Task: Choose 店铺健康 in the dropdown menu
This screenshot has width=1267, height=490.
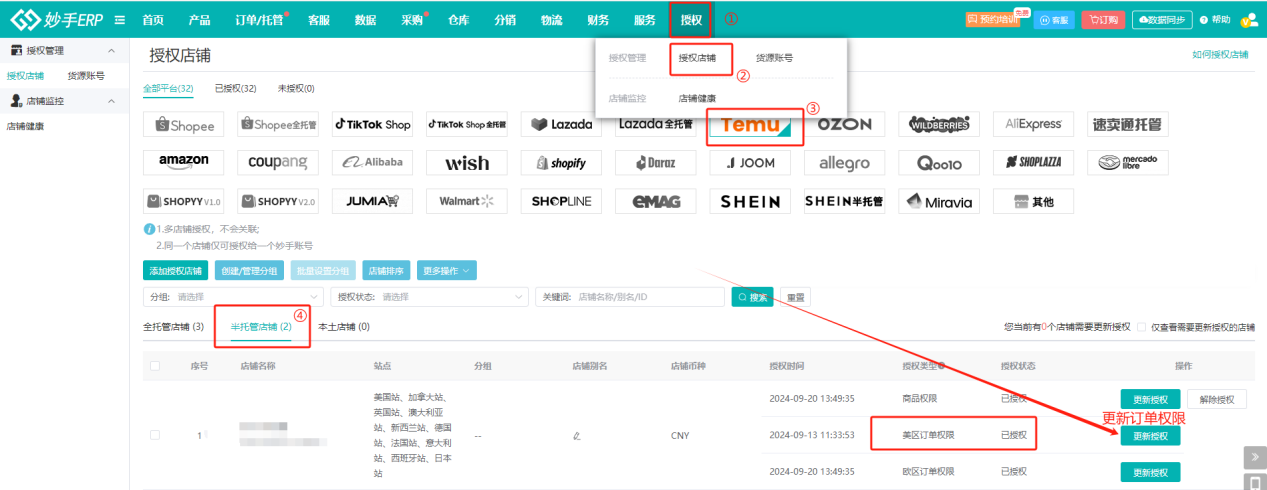Action: (x=697, y=99)
